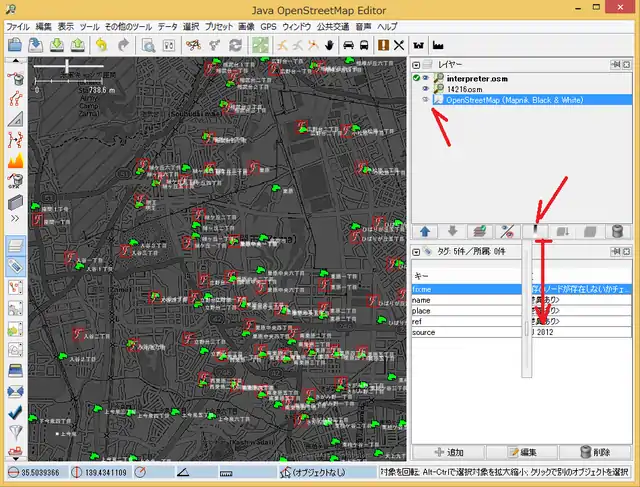Click the car preset icon
The height and width of the screenshot is (487, 640).
(348, 45)
